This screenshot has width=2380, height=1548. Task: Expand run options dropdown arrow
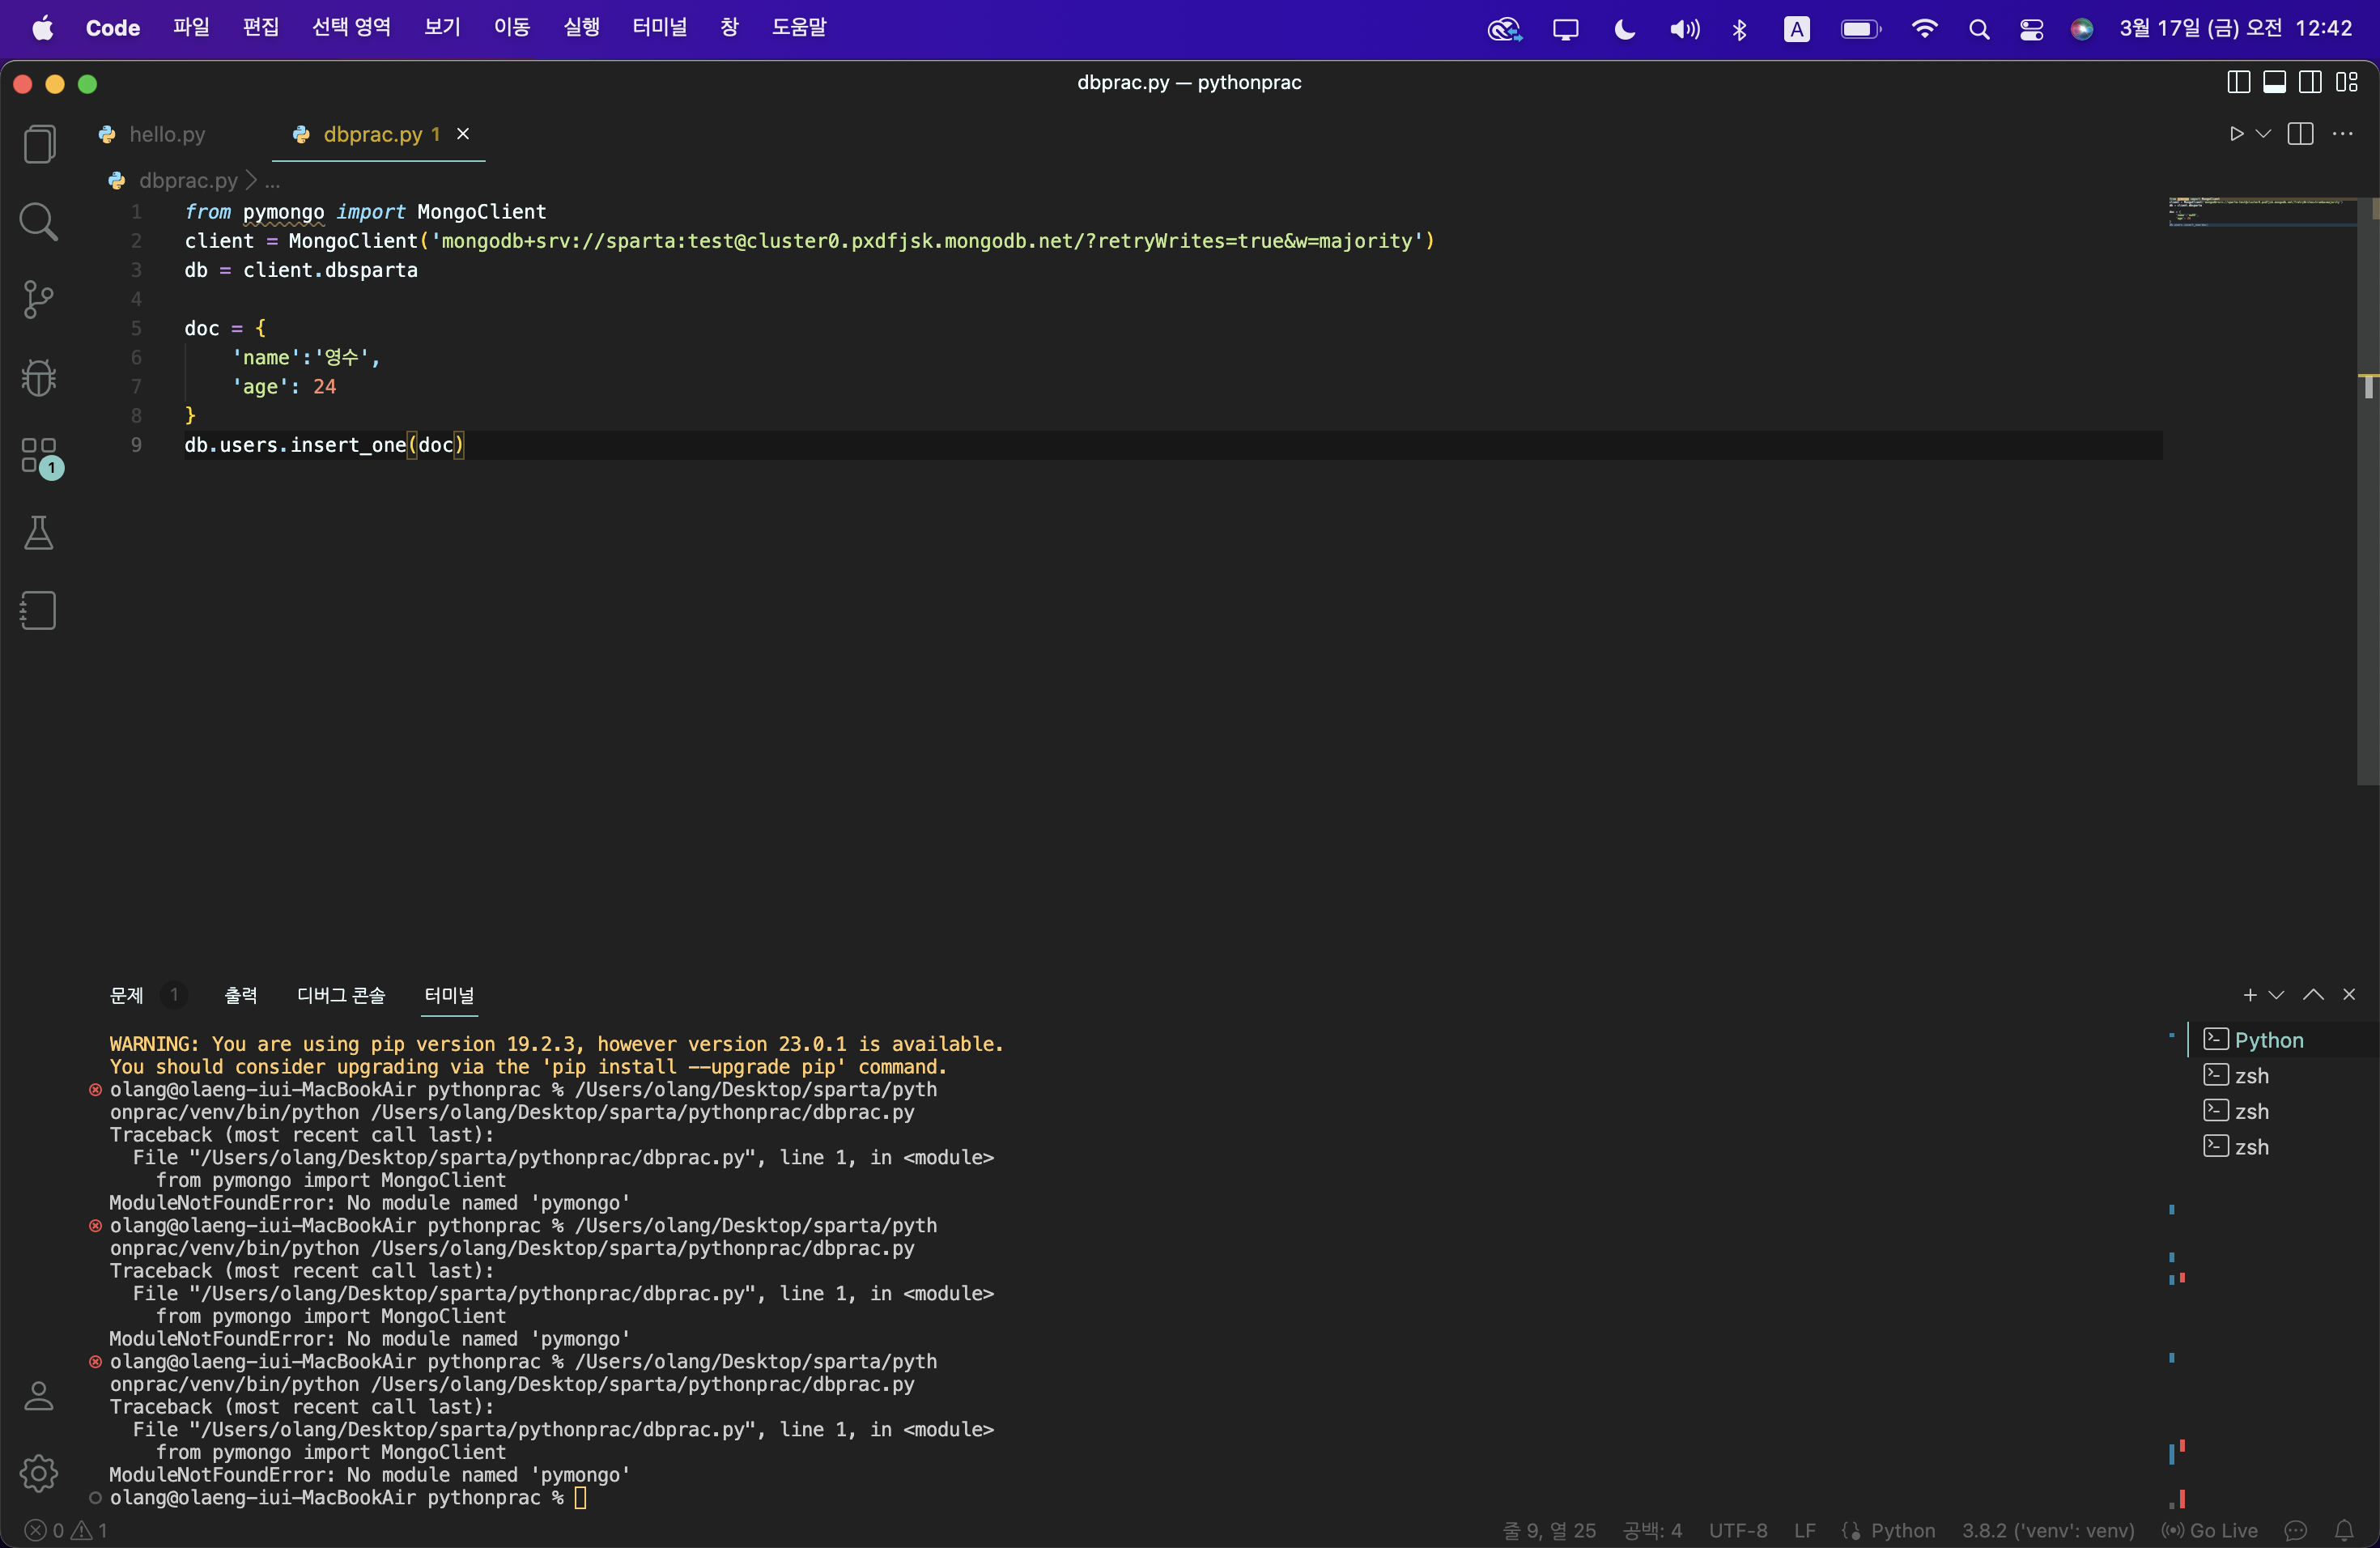2263,134
